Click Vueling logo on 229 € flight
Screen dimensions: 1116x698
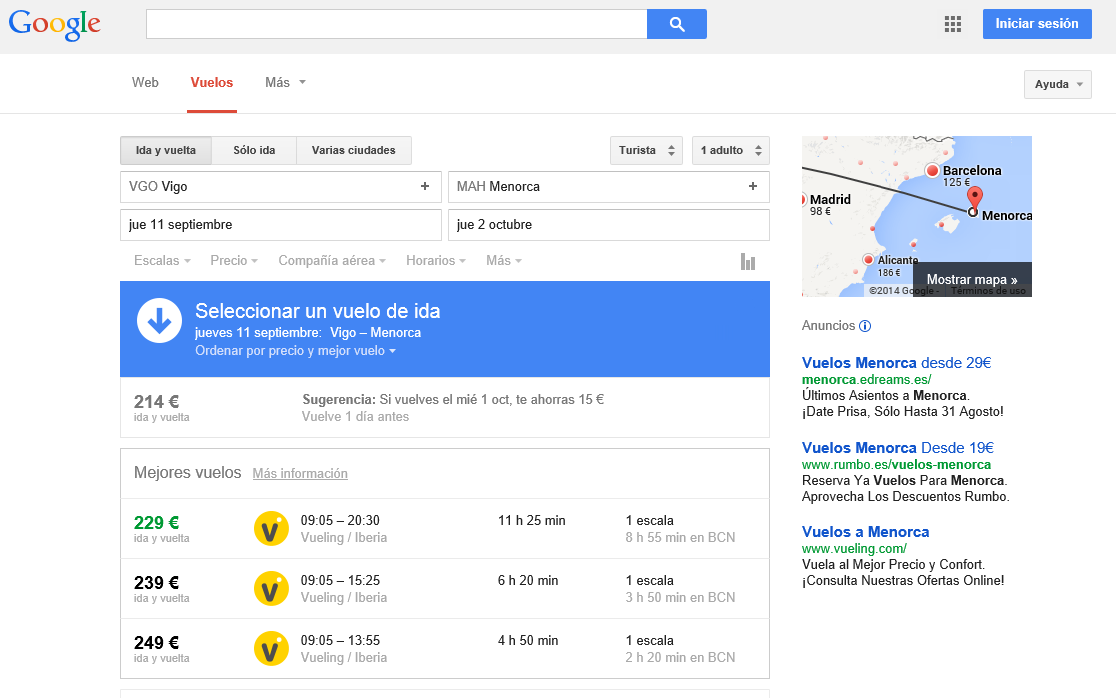coord(271,529)
